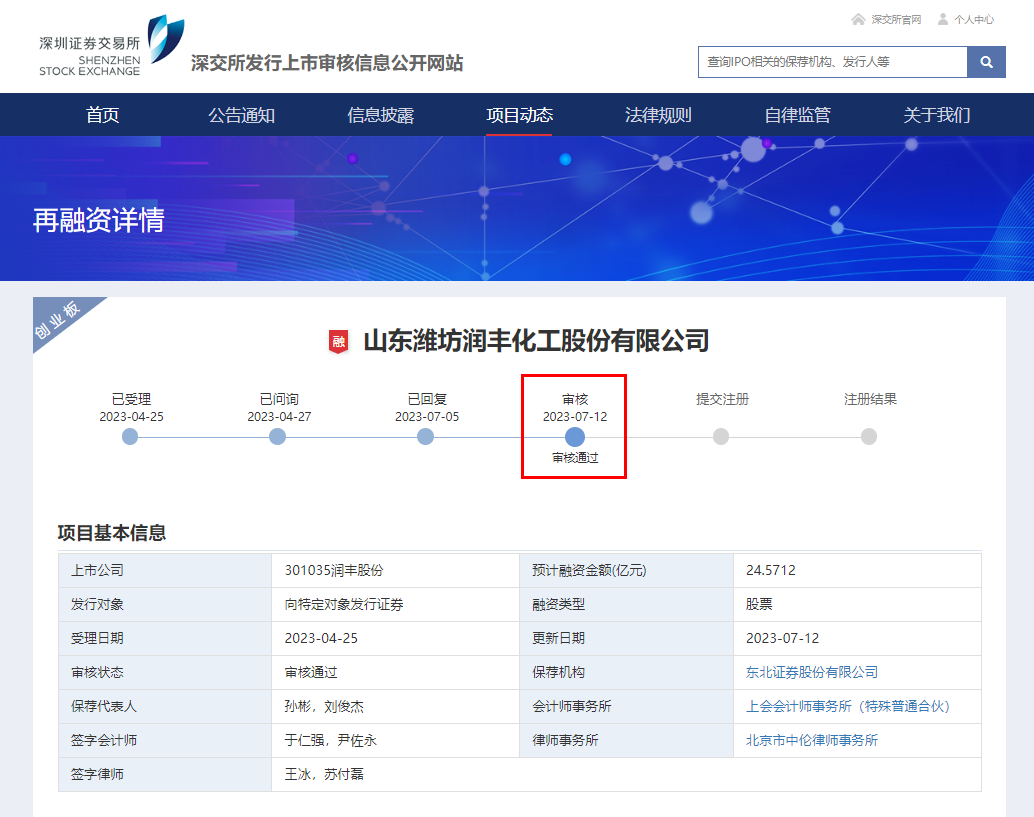The height and width of the screenshot is (817, 1034).
Task: Navigate to 自律监管 section
Action: pyautogui.click(x=797, y=115)
